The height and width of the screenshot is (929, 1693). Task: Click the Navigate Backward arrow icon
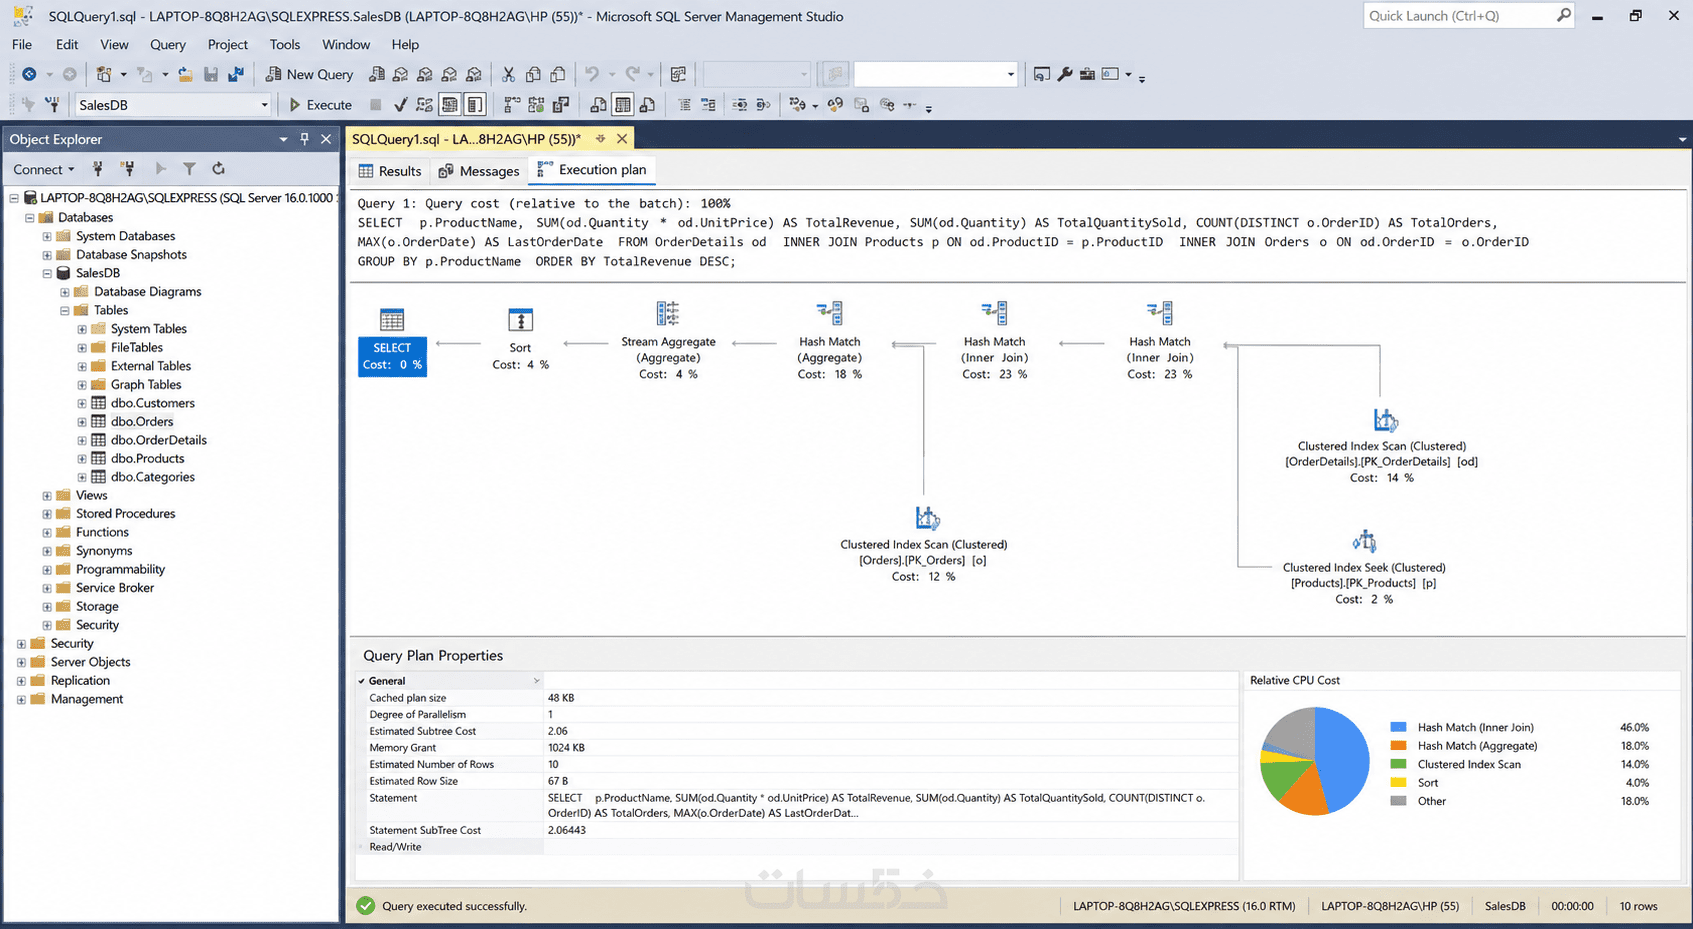(29, 74)
